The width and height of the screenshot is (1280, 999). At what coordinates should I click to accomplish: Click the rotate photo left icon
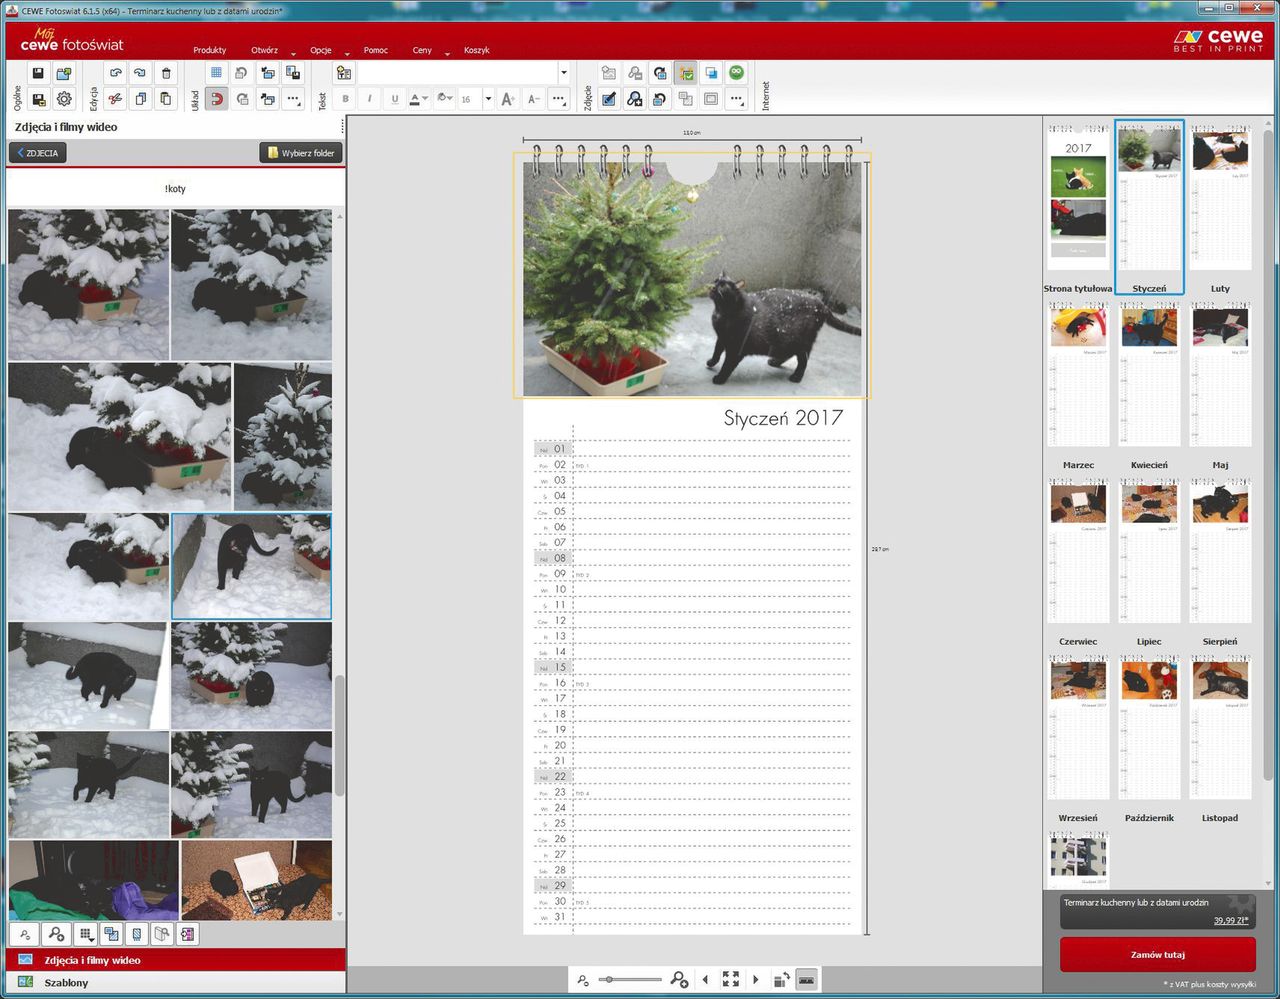point(660,99)
